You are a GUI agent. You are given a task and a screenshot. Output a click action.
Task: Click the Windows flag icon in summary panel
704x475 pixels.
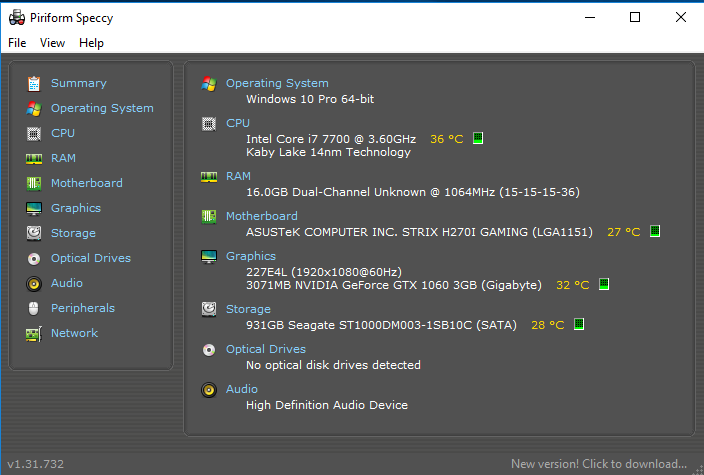point(209,84)
